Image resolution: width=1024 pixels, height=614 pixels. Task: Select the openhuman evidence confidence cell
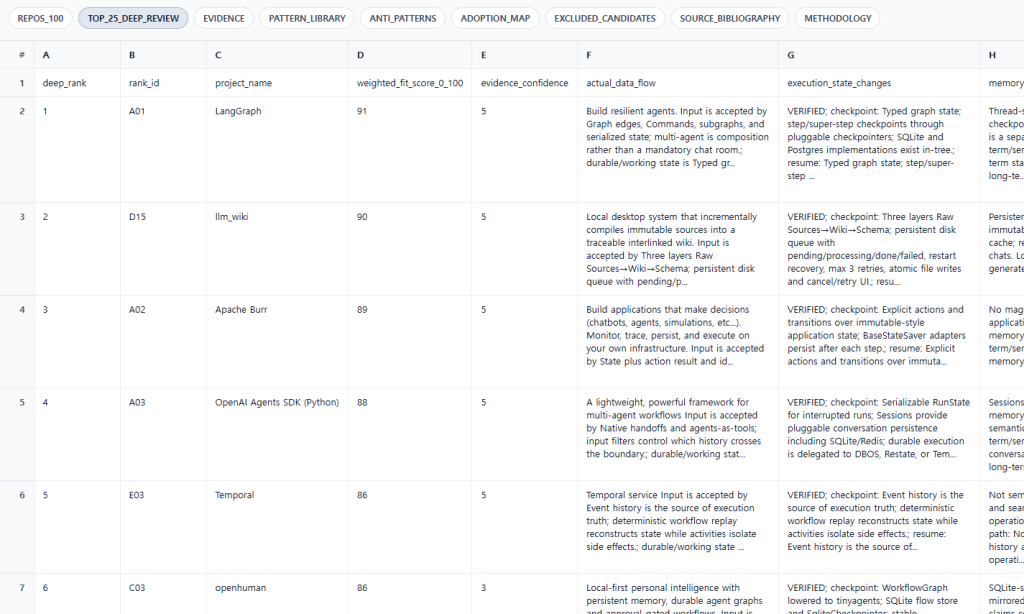pos(524,594)
